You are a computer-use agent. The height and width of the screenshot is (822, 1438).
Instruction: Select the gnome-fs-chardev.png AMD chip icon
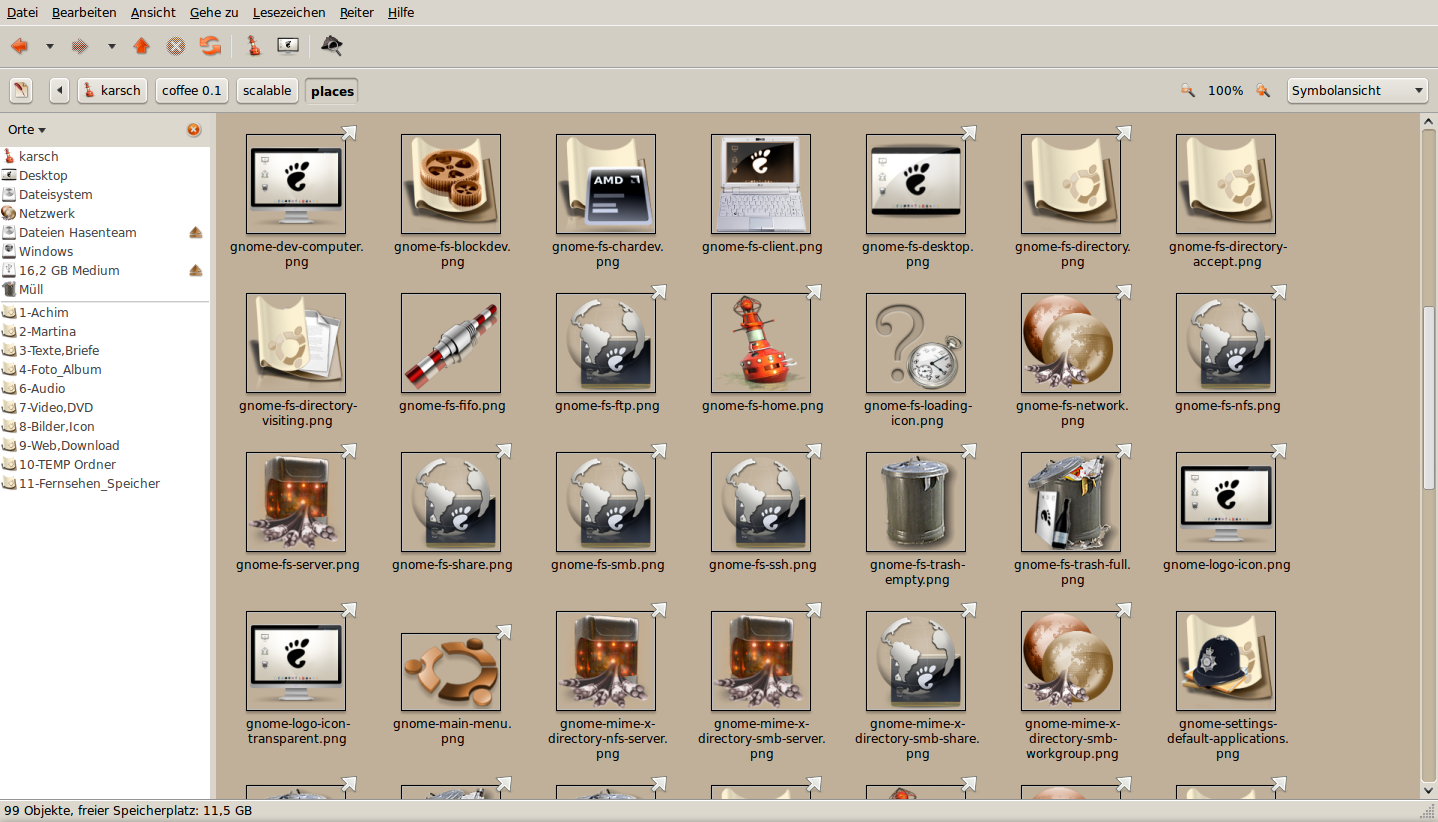(x=606, y=184)
